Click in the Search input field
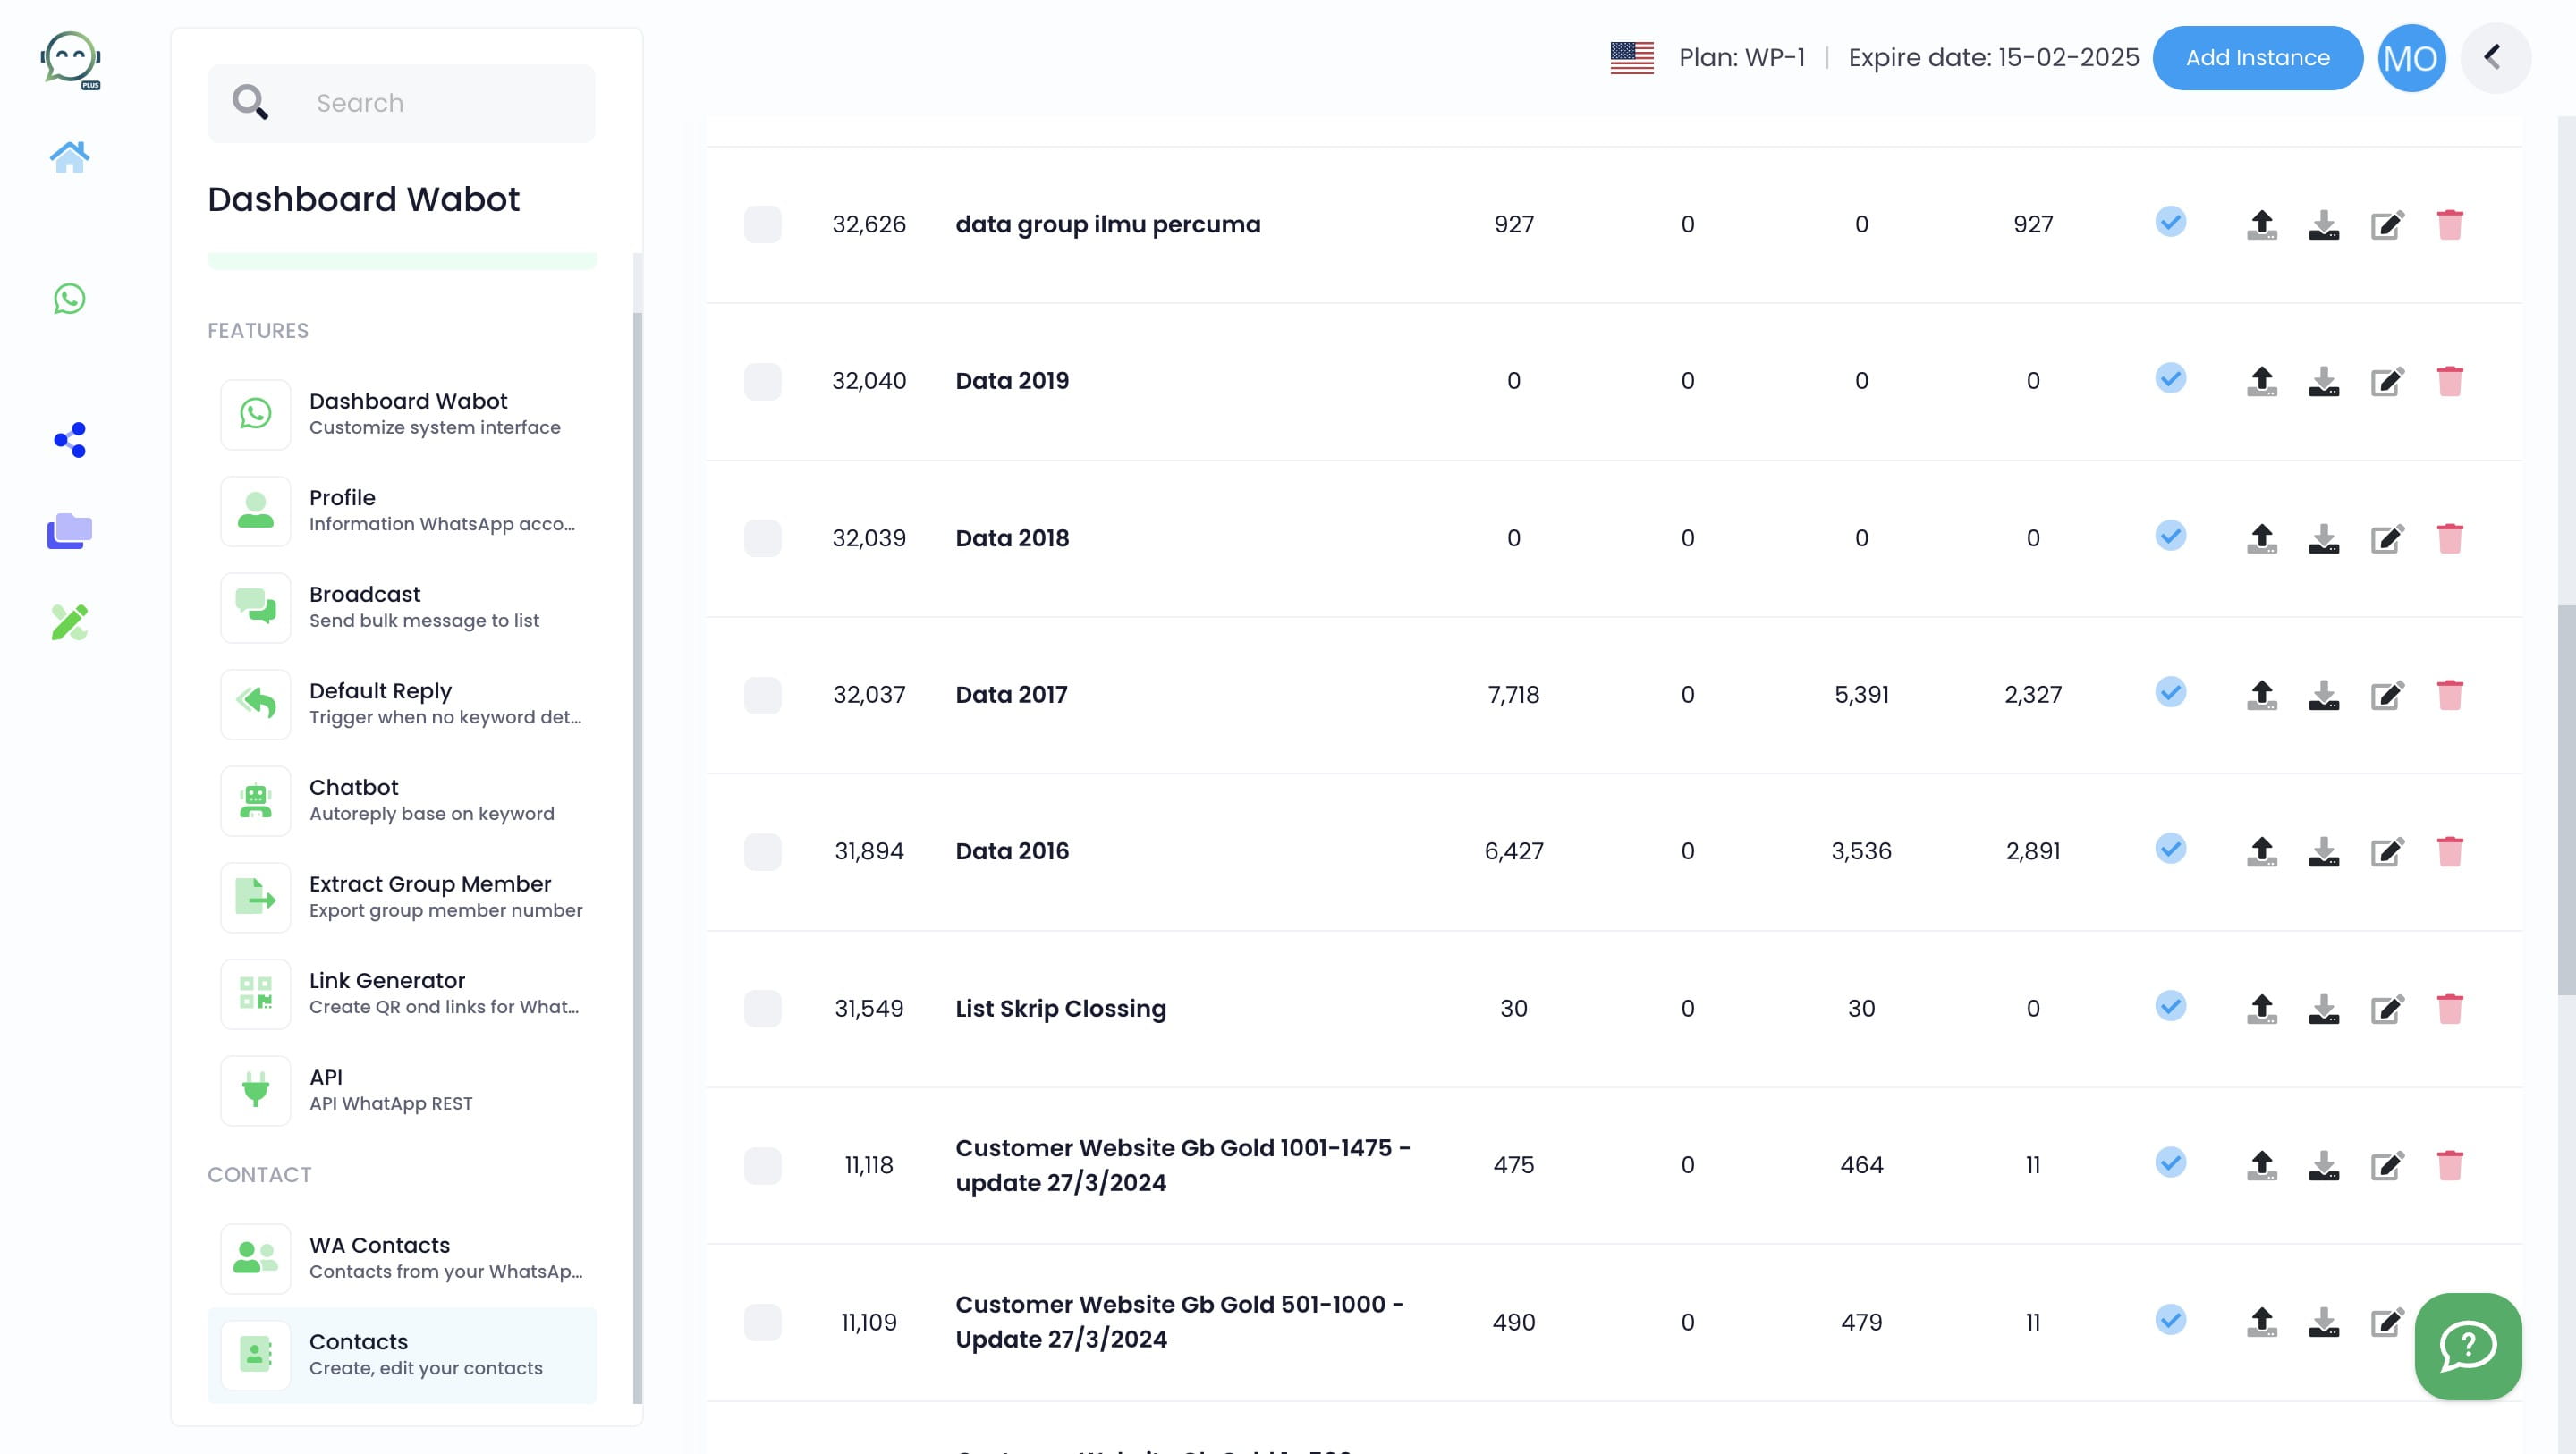The image size is (2576, 1454). coord(401,103)
